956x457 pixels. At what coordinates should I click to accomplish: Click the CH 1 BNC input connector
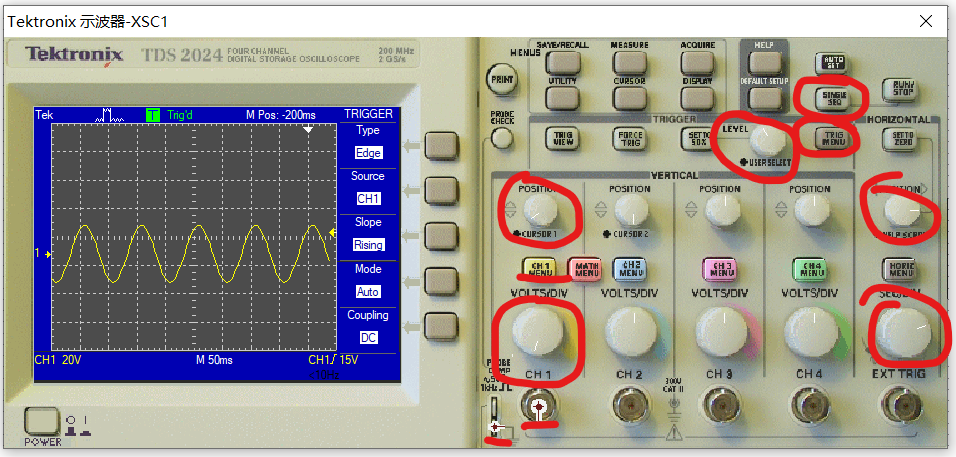click(x=538, y=406)
